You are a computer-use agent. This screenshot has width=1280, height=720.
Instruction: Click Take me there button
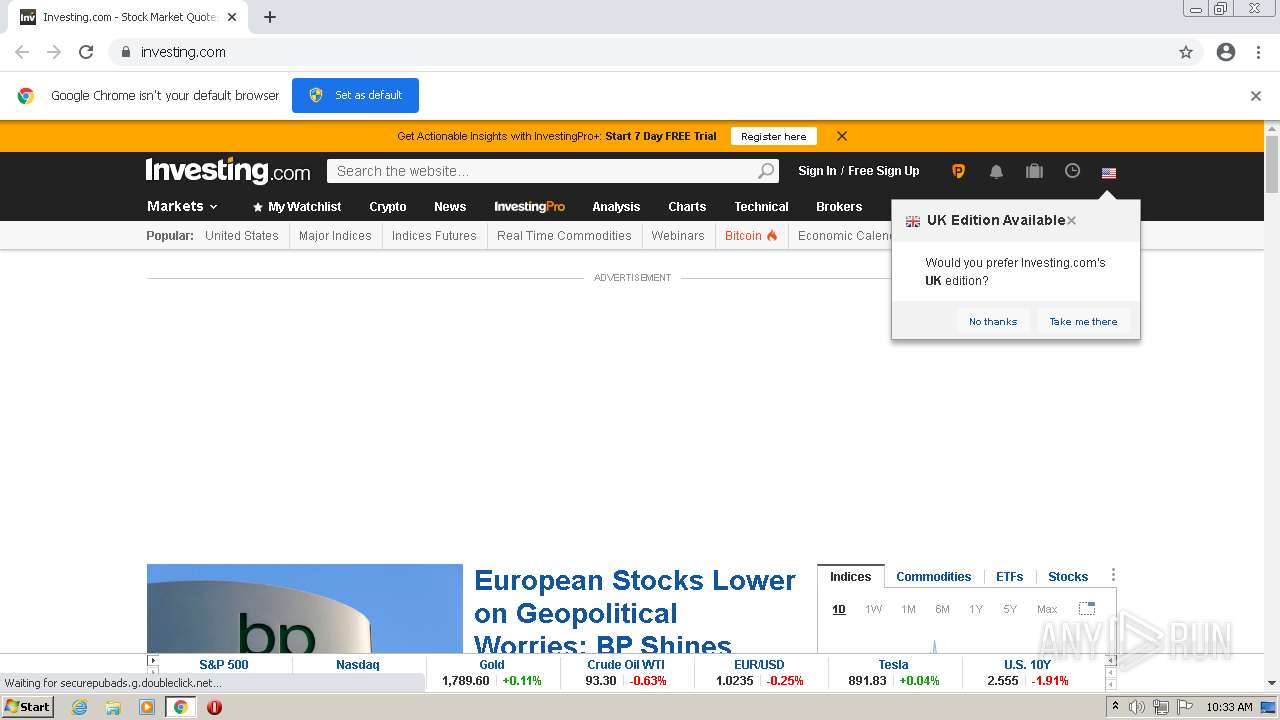1083,321
